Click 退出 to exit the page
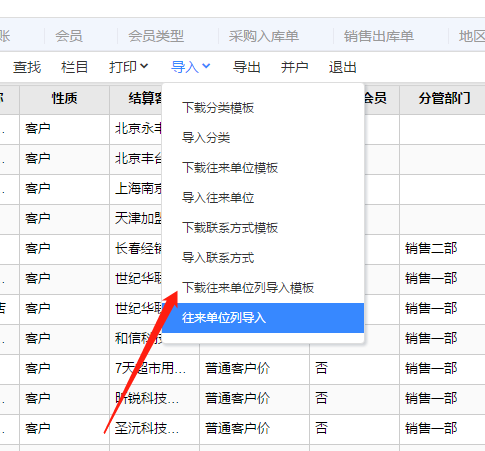 pyautogui.click(x=343, y=67)
